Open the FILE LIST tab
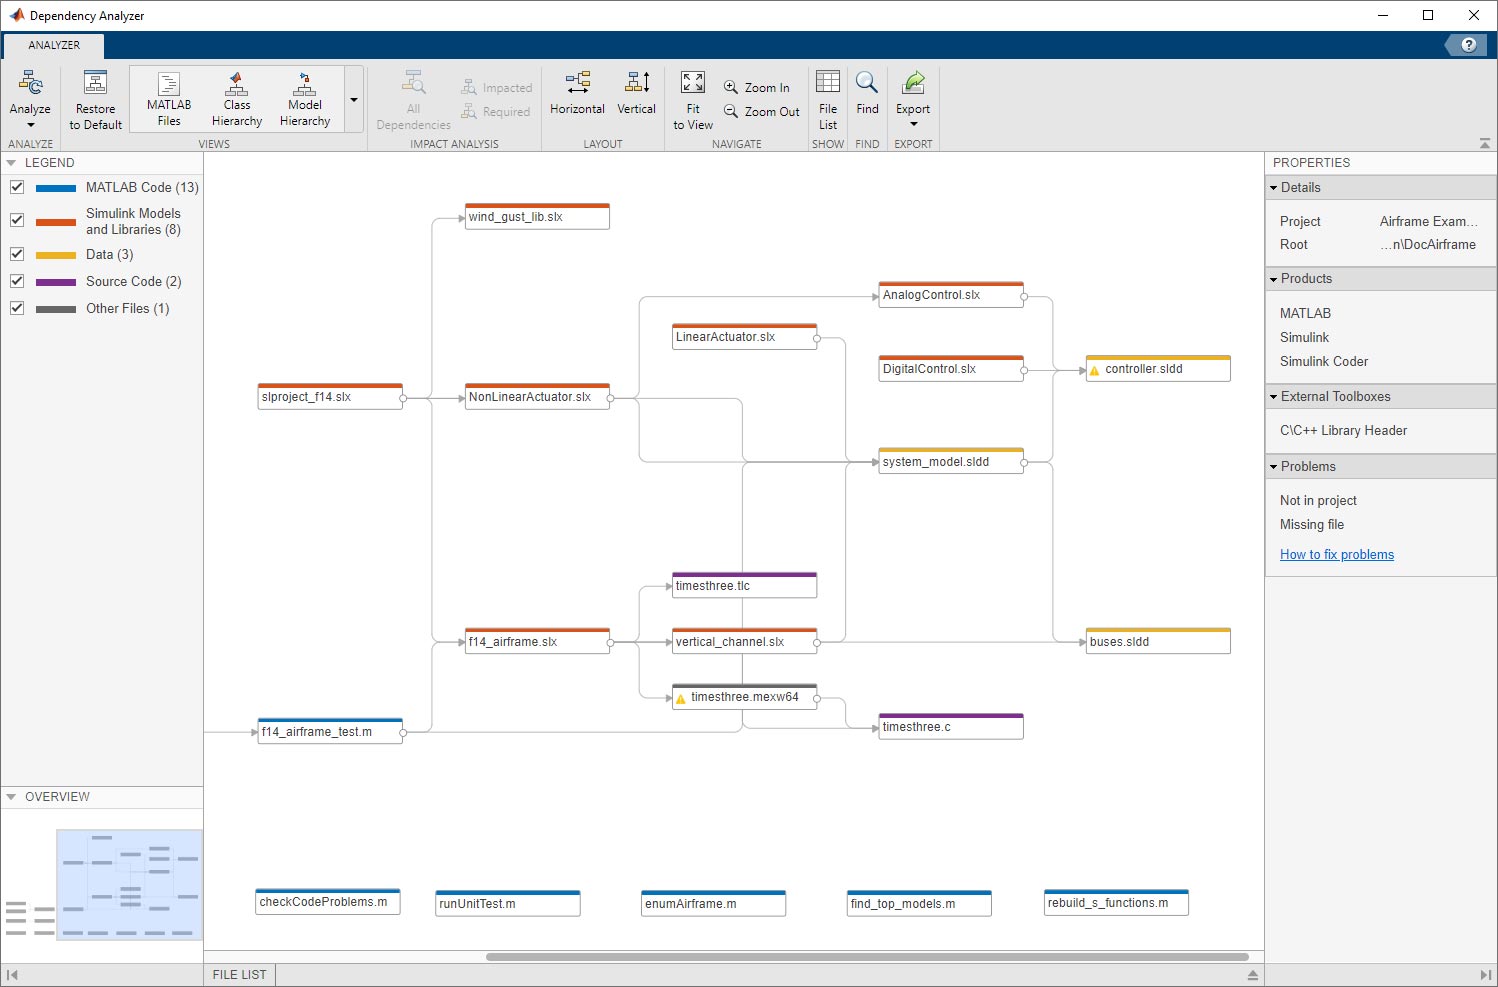This screenshot has height=987, width=1498. [240, 974]
